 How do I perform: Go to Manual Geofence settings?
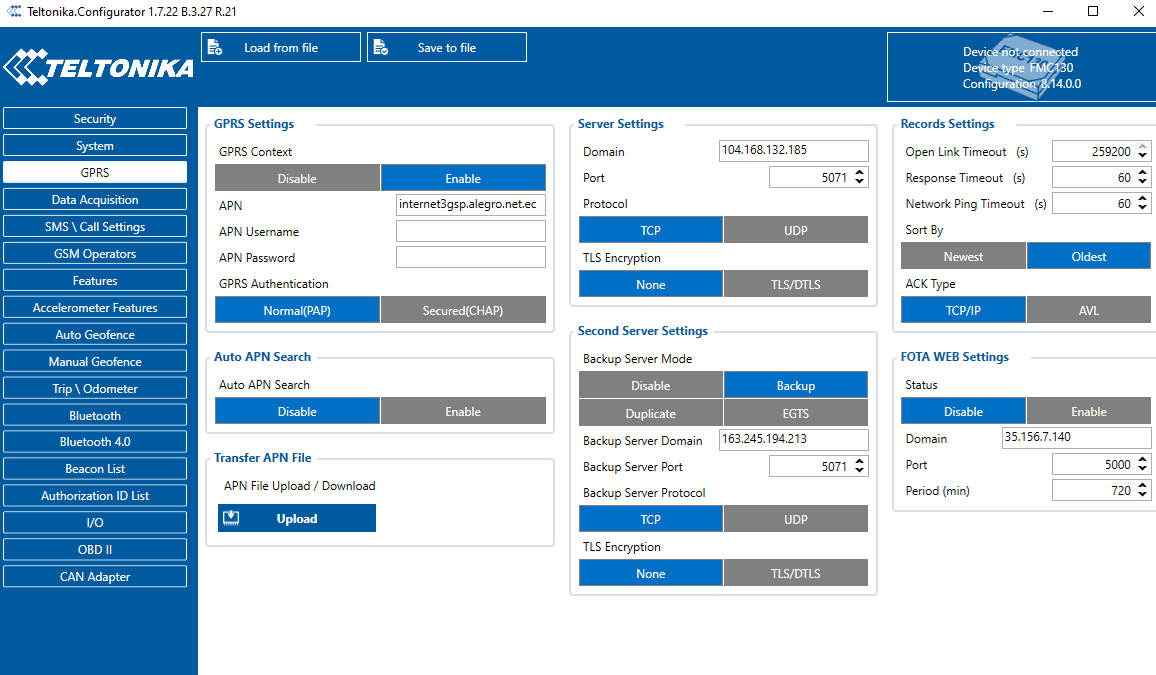coord(95,361)
